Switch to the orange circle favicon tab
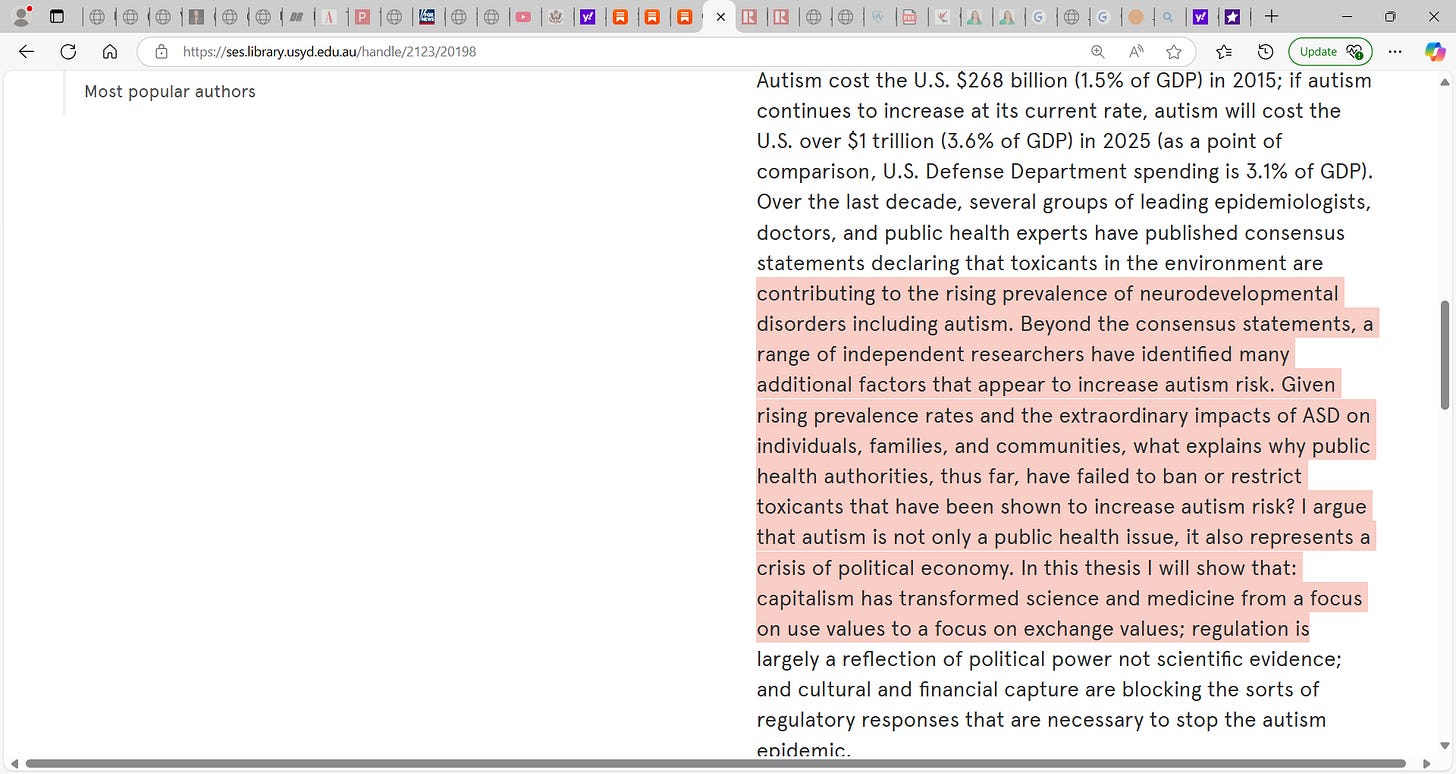1456x774 pixels. 1136,17
